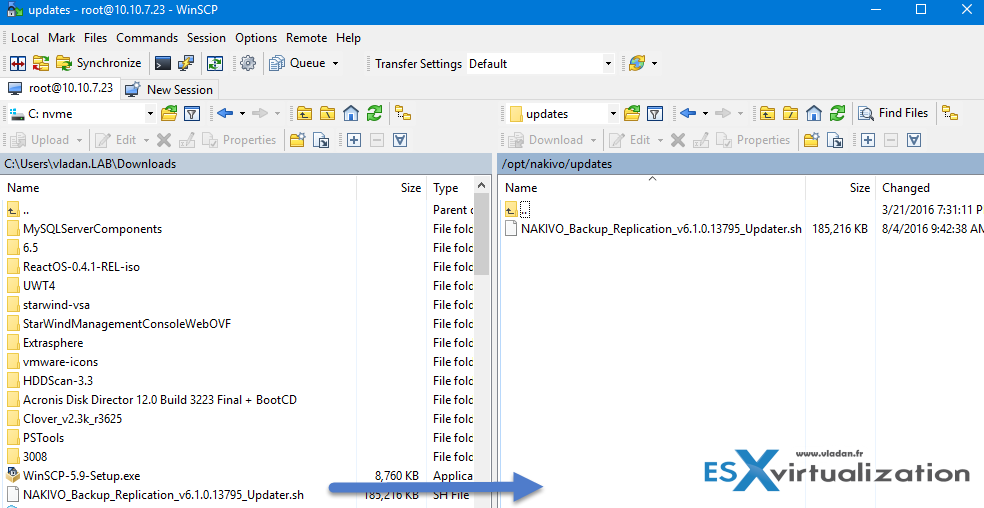This screenshot has height=508, width=984.
Task: Open the Help menu
Action: coord(348,38)
